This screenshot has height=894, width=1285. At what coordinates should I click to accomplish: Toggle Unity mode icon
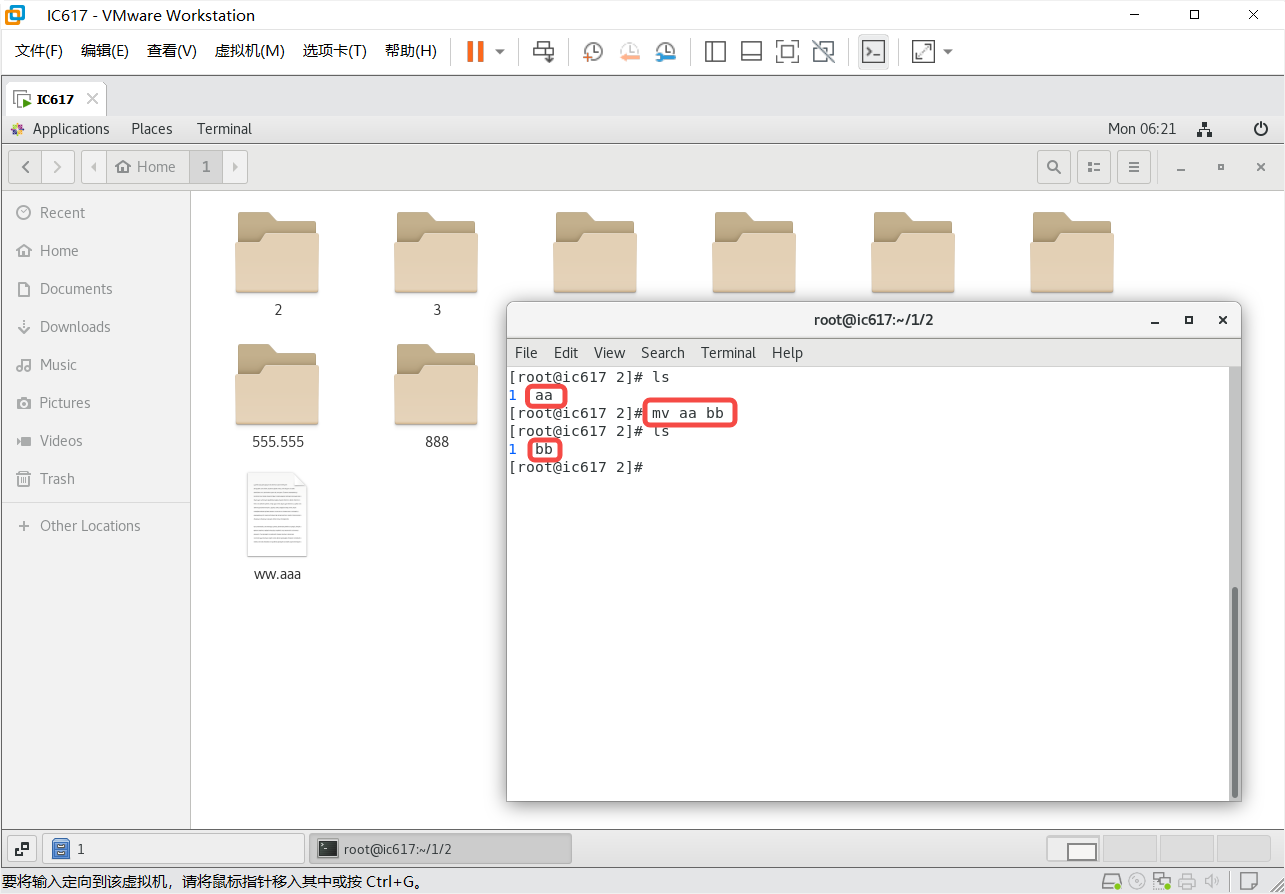(x=823, y=51)
